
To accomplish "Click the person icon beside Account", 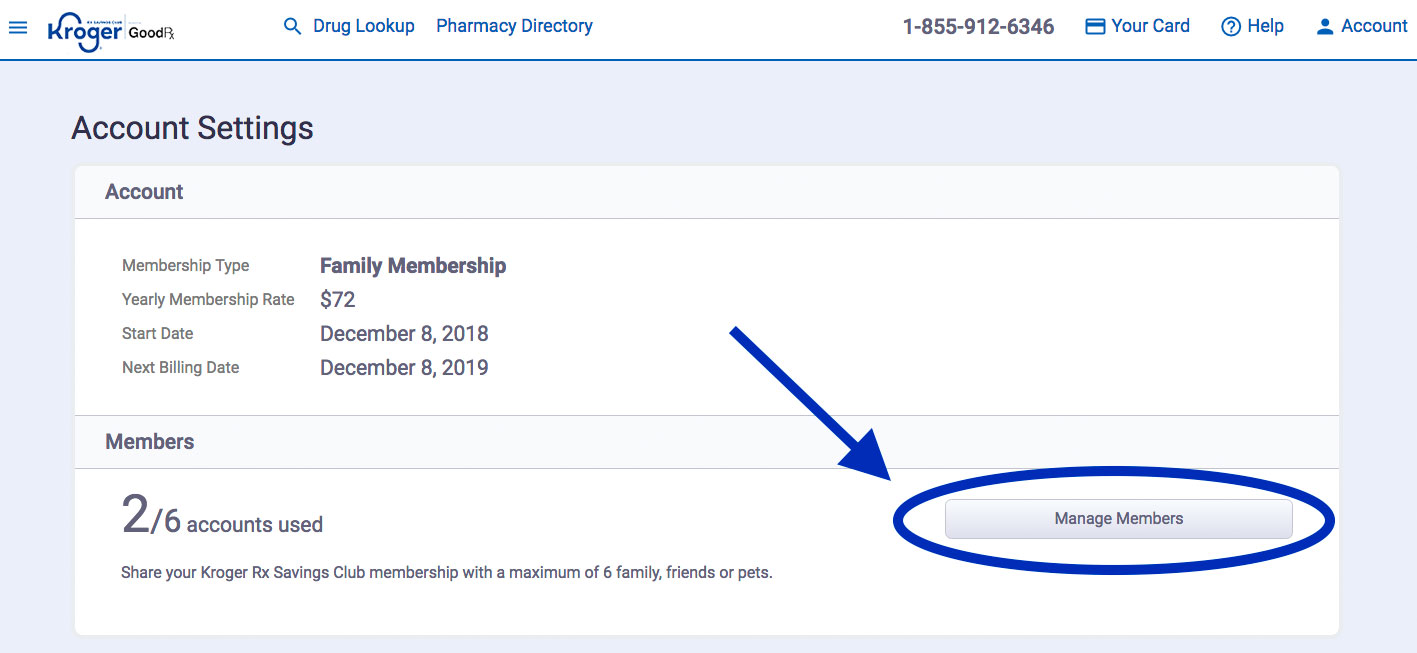I will pyautogui.click(x=1325, y=27).
